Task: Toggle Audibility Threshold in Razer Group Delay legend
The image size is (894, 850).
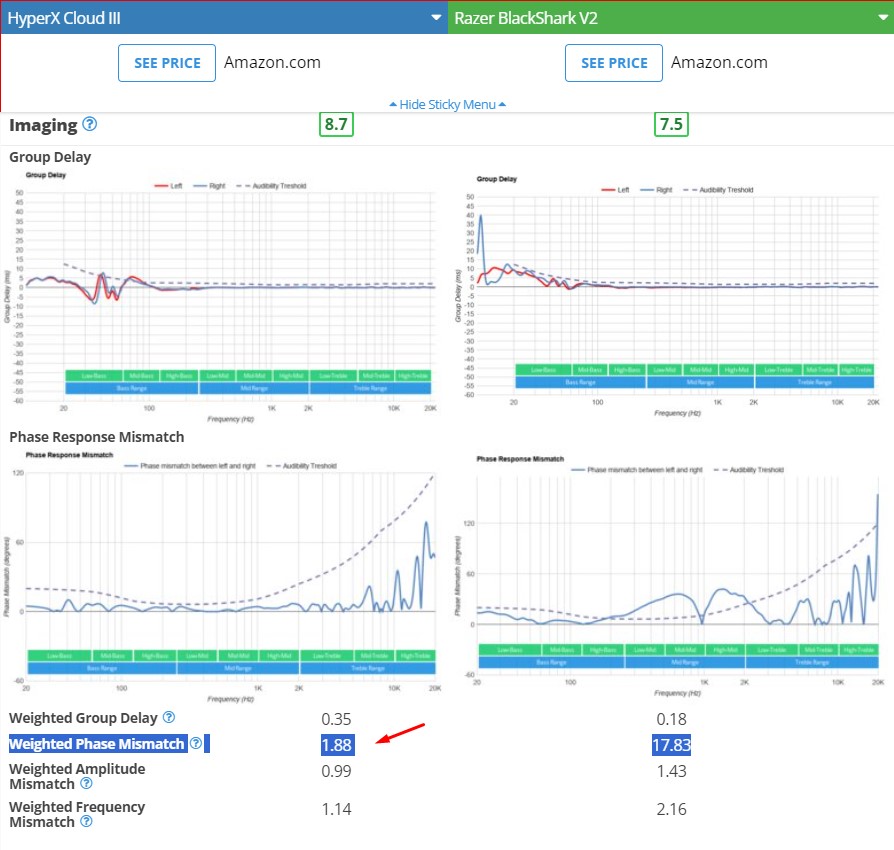Action: coord(718,190)
